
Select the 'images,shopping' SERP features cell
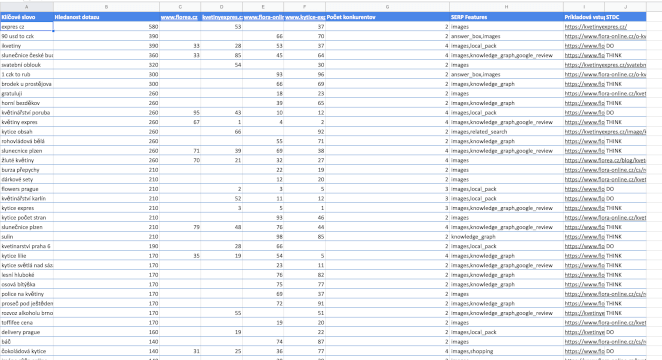506,351
